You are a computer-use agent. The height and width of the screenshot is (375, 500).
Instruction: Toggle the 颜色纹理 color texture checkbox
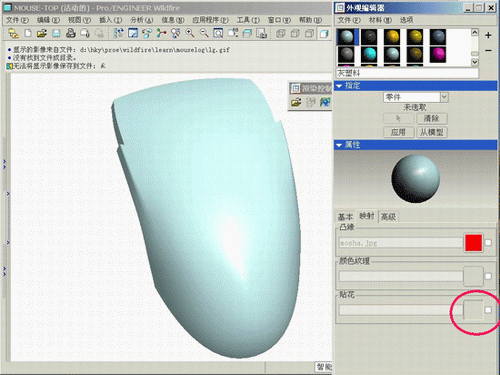tap(488, 276)
